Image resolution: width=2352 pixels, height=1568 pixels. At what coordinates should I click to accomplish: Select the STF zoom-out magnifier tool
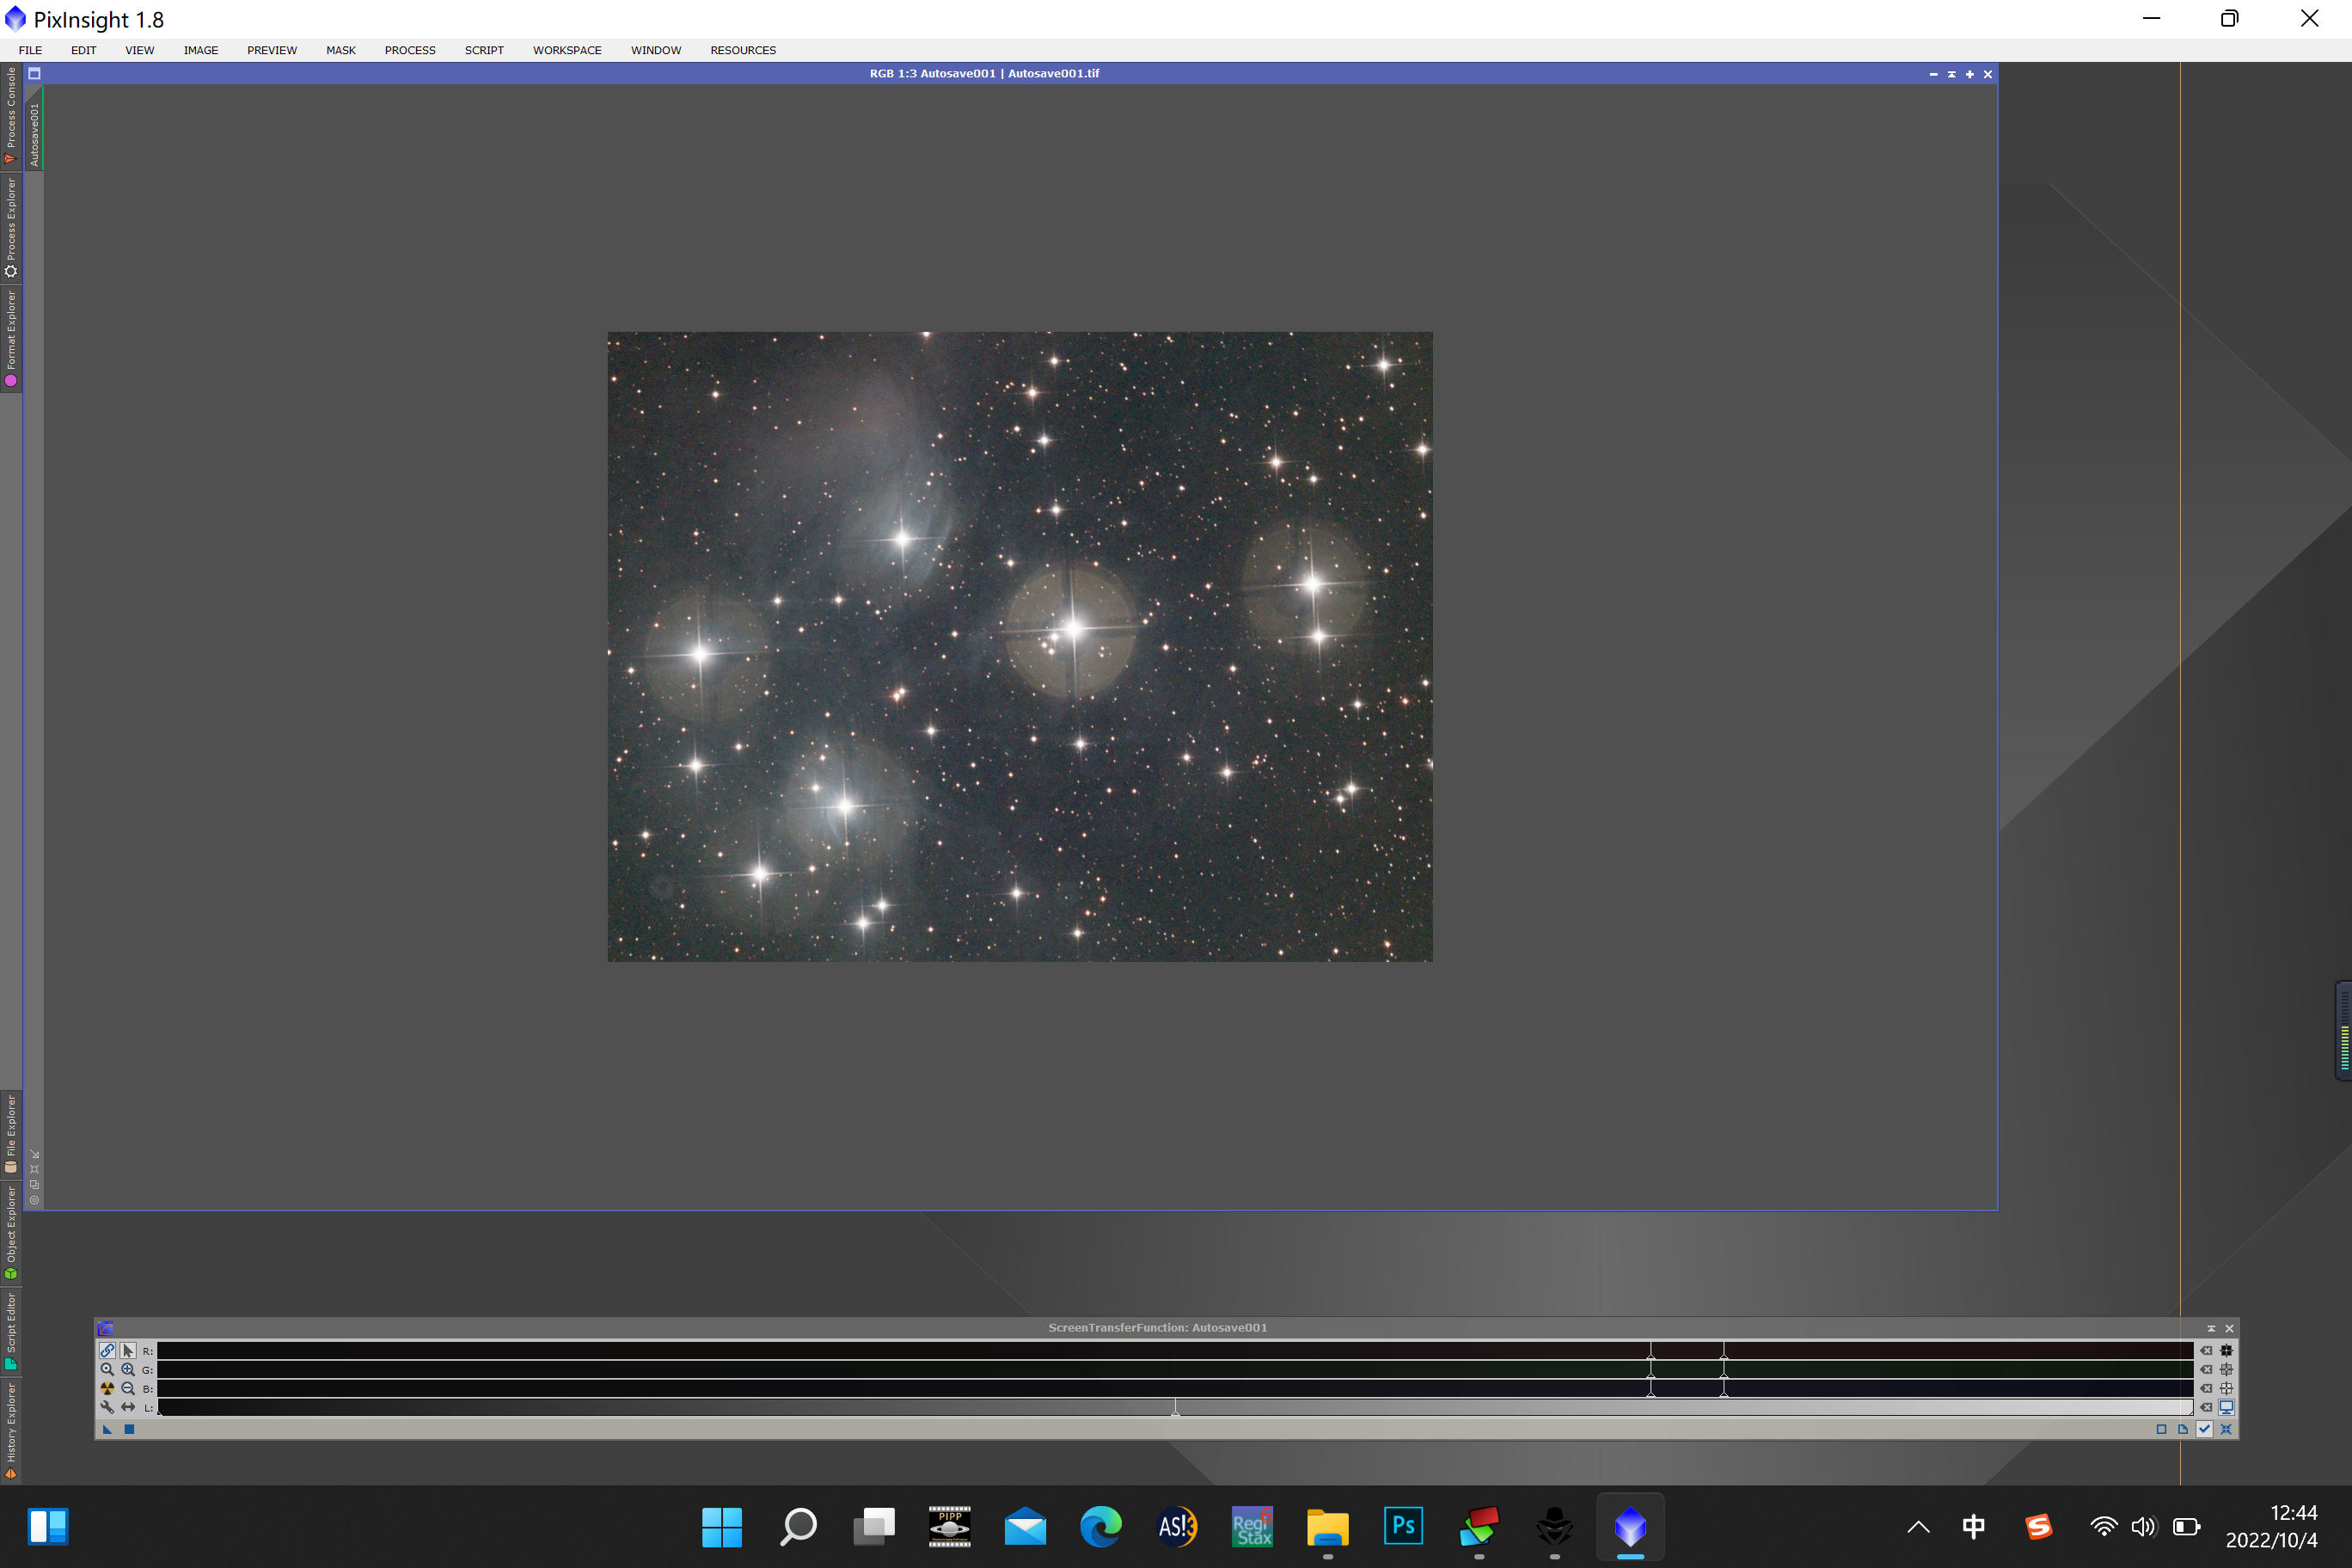click(x=128, y=1389)
